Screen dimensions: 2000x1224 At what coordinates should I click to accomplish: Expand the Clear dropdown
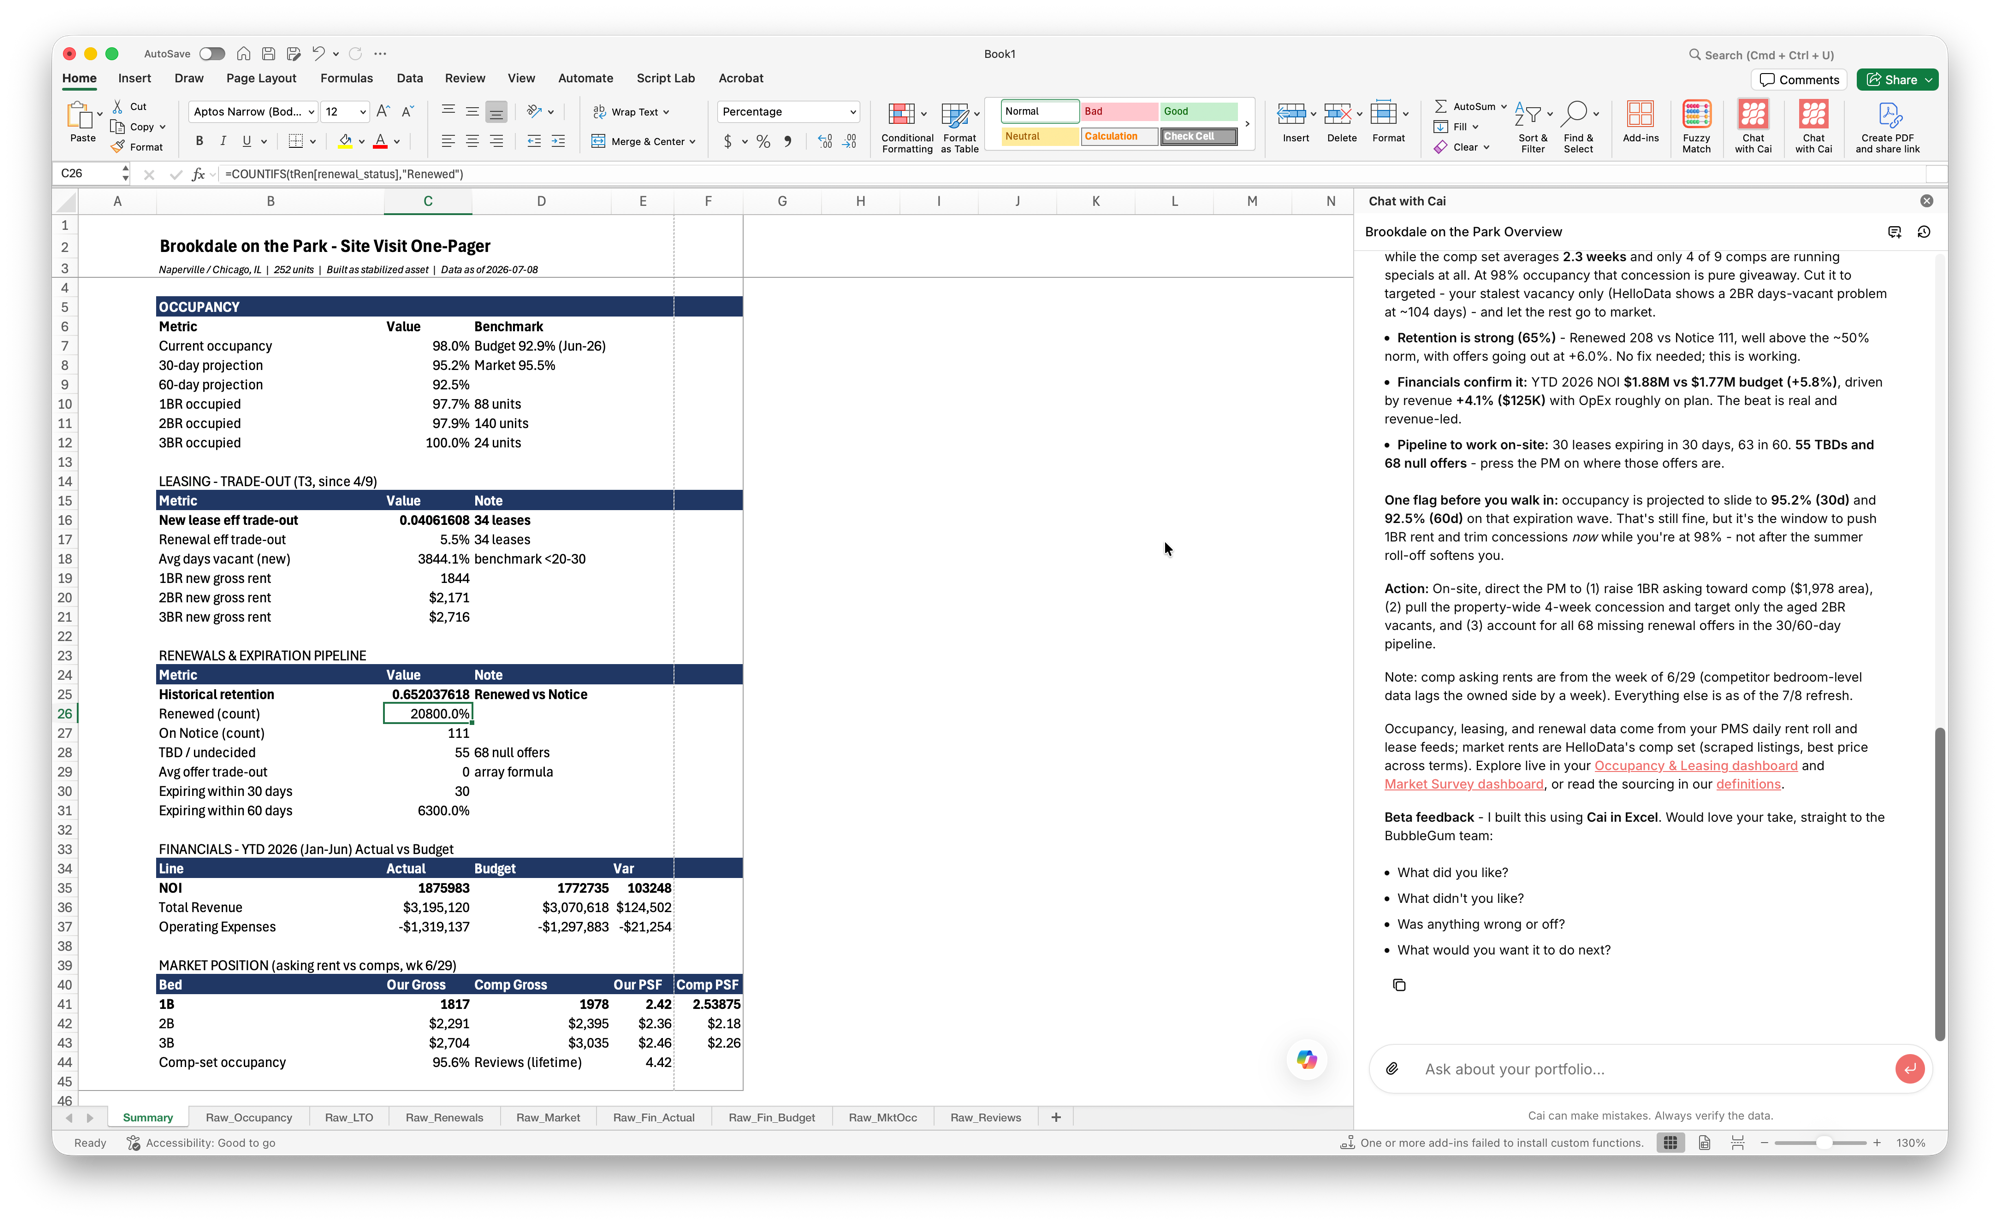tap(1486, 147)
